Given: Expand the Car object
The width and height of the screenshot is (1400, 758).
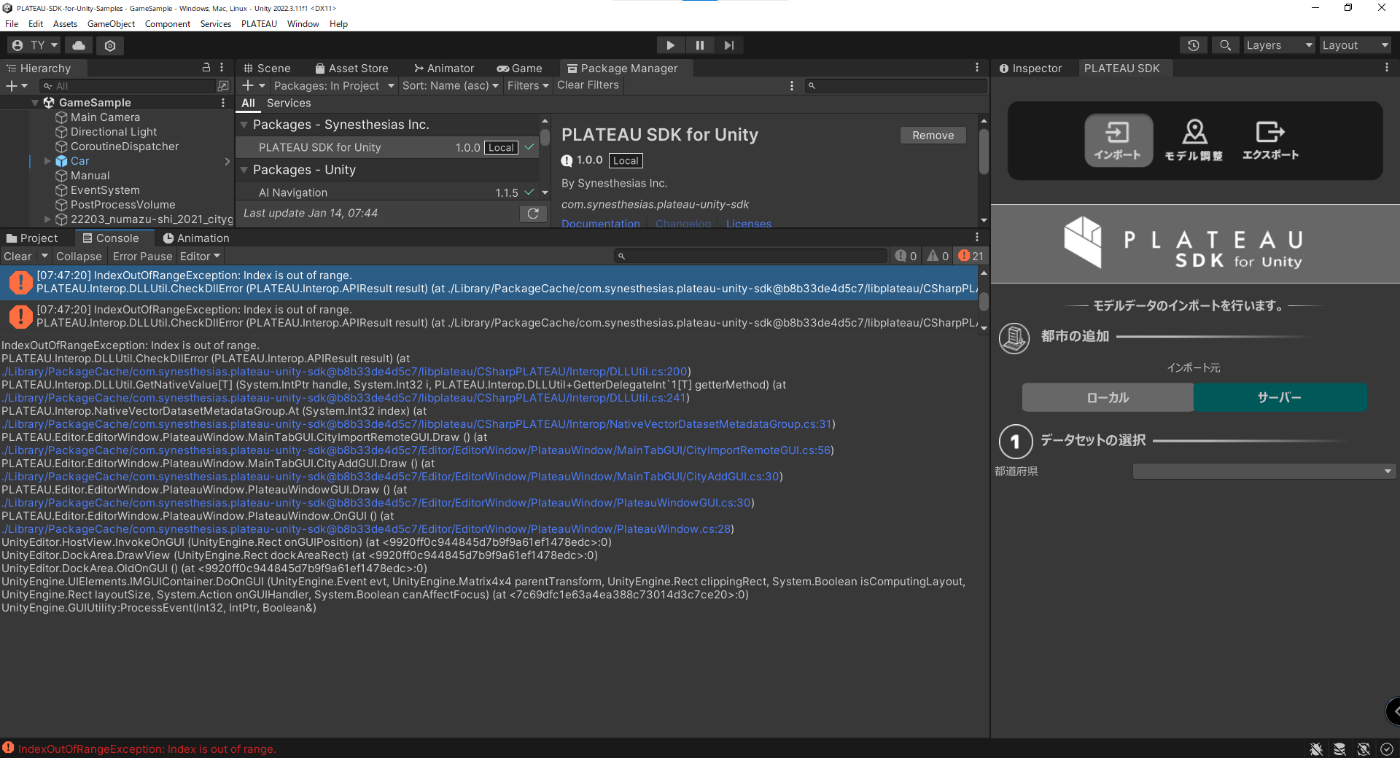Looking at the screenshot, I should [47, 161].
